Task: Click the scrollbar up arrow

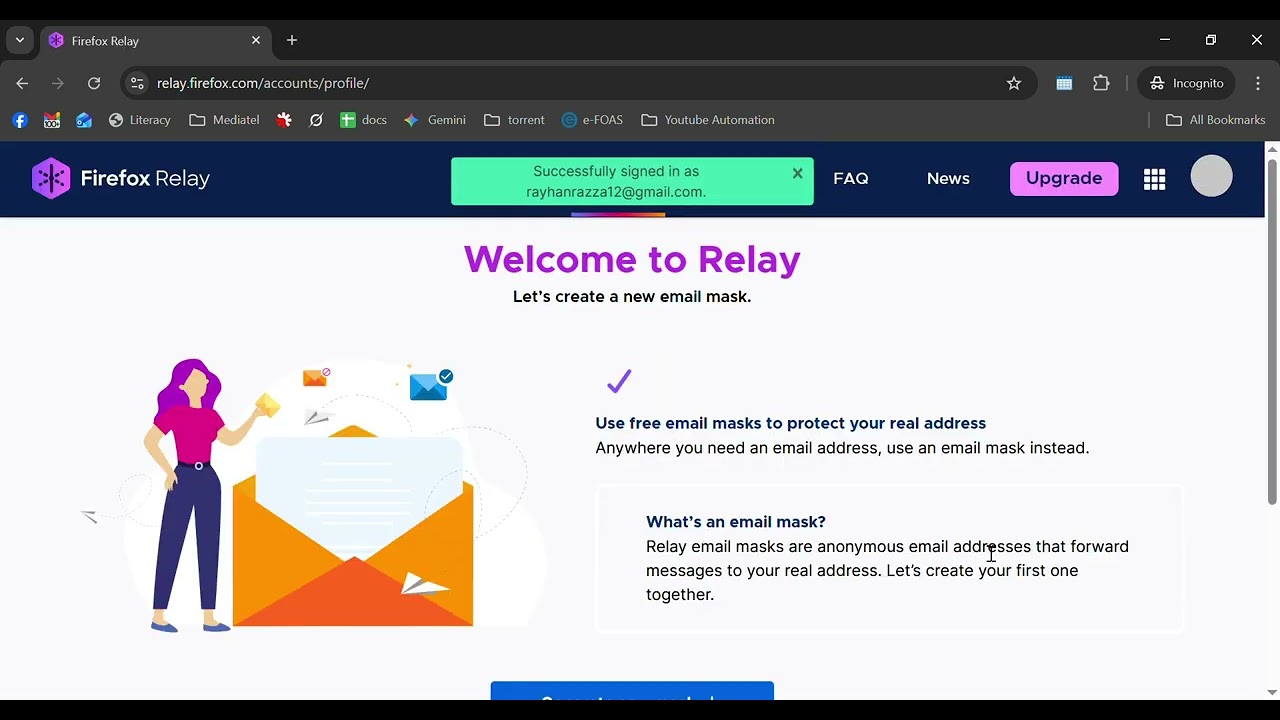Action: click(x=1272, y=150)
